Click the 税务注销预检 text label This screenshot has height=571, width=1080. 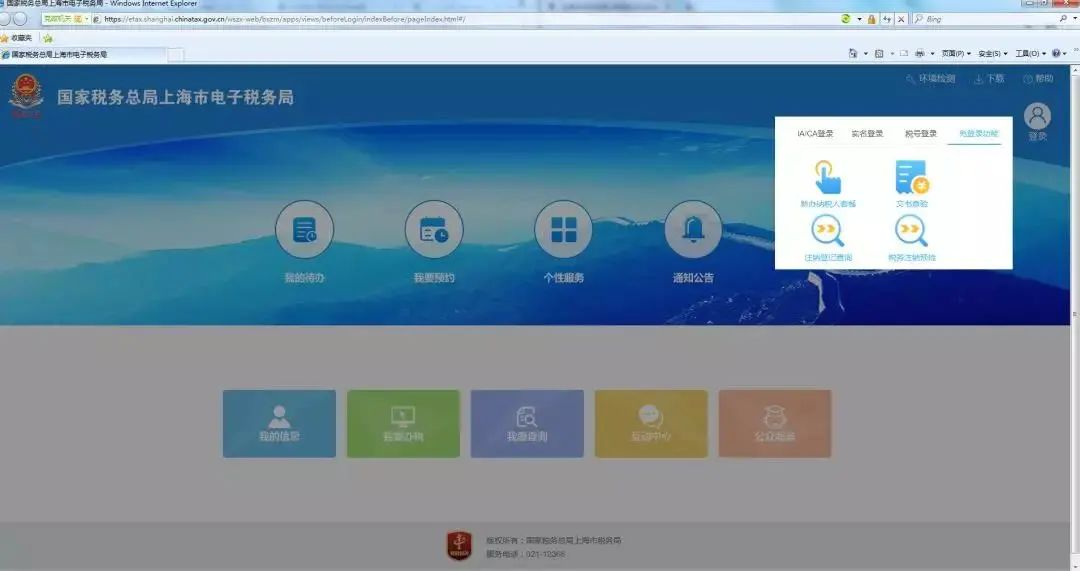click(912, 258)
